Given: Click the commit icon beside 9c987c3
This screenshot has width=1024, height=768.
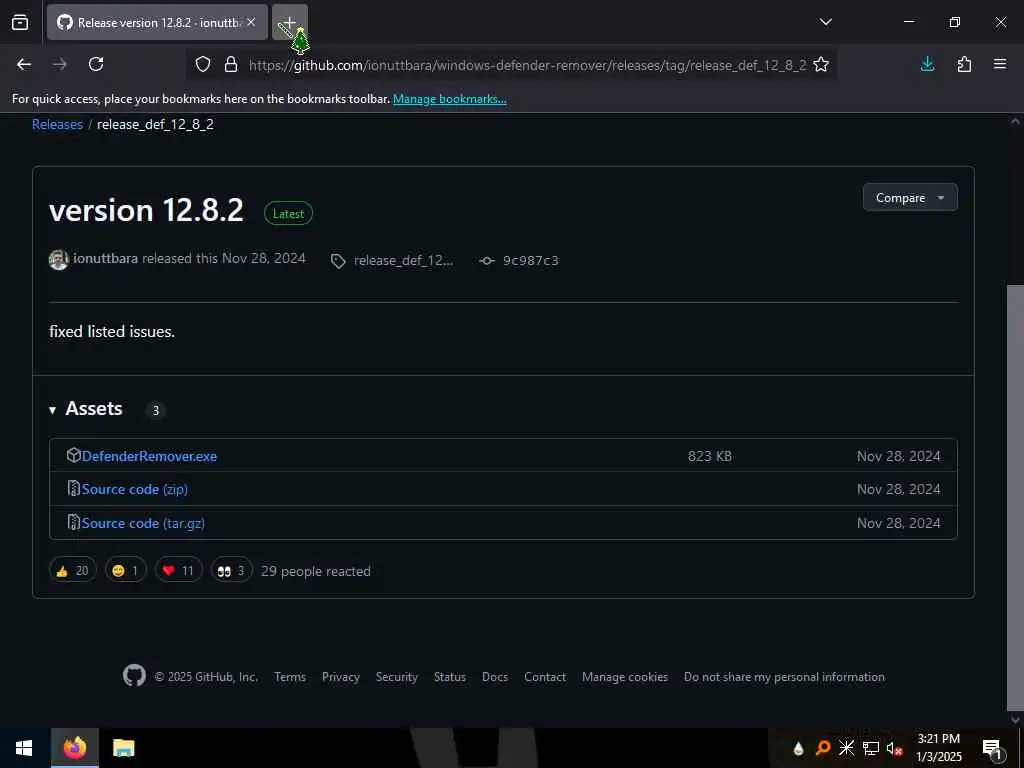Looking at the screenshot, I should click(487, 261).
